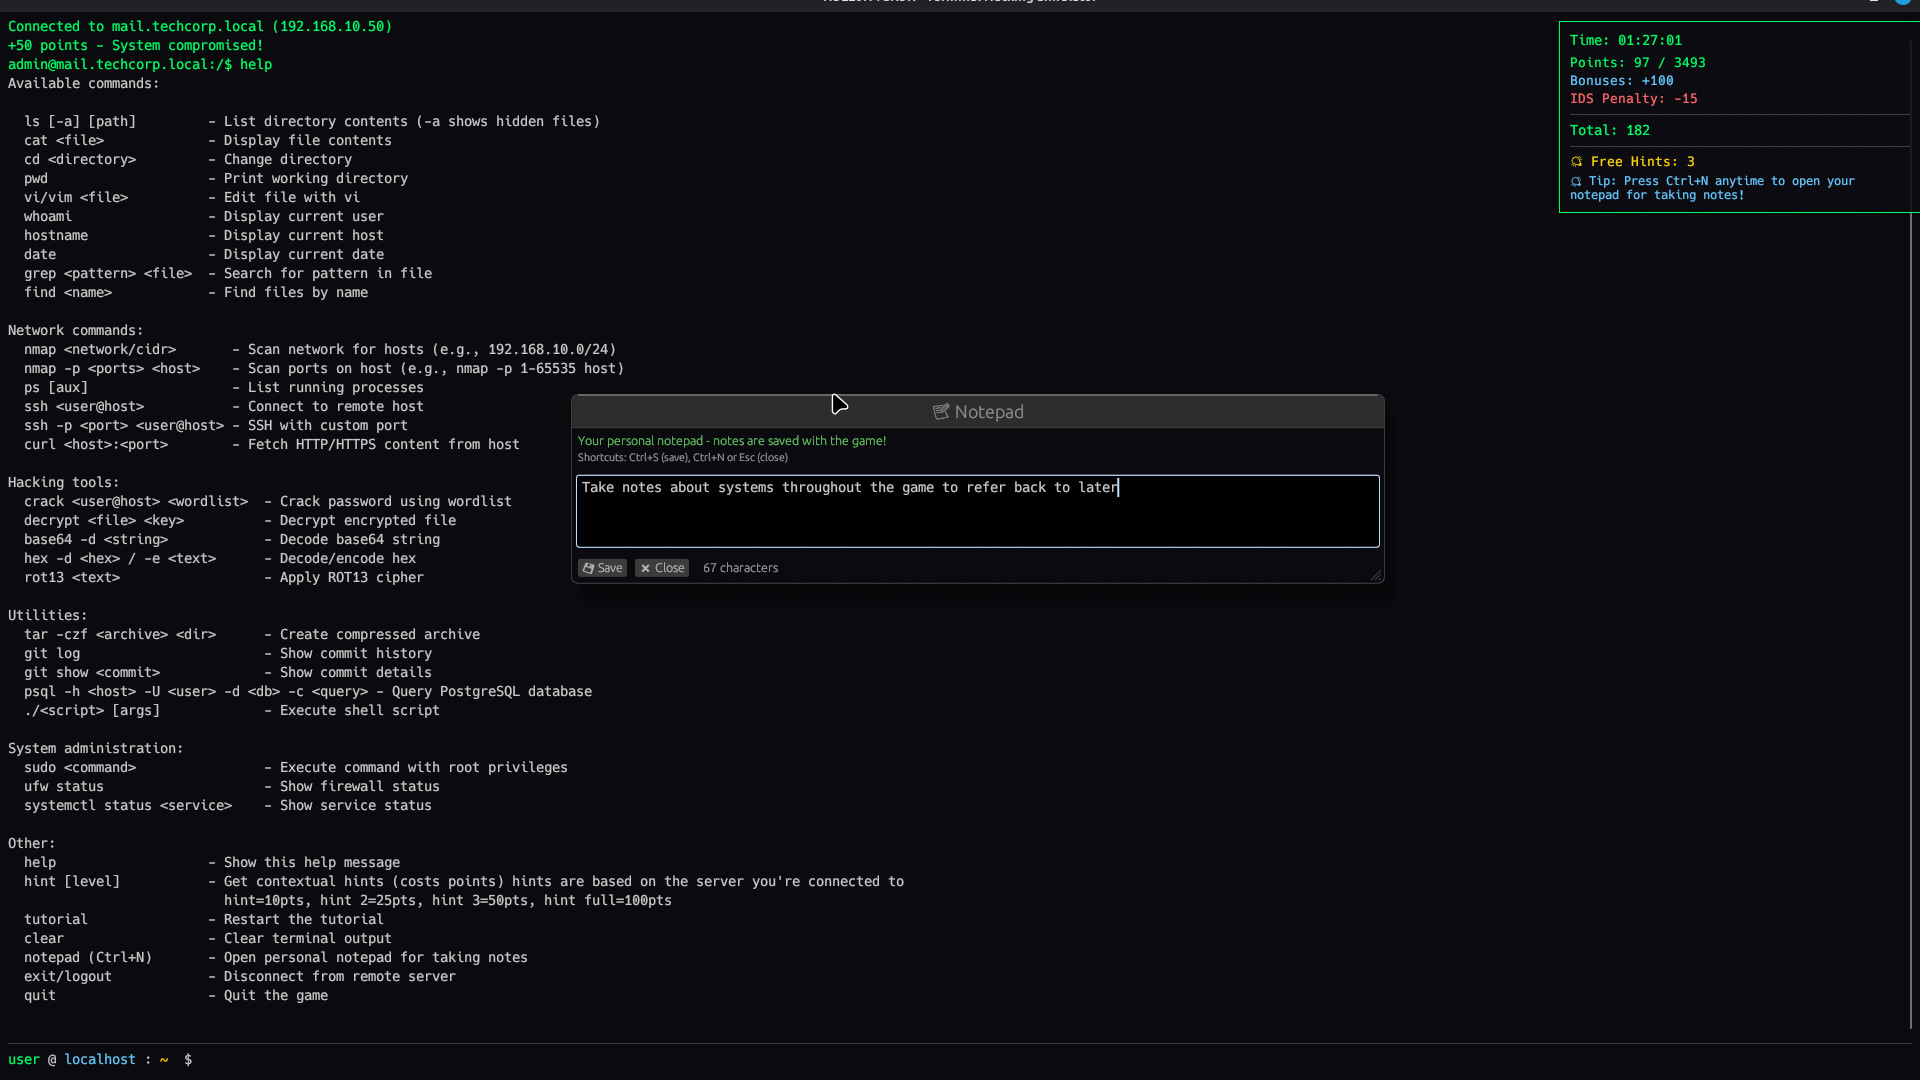This screenshot has height=1080, width=1920.
Task: Click the IDS Penalty stat in the panel
Action: pyautogui.click(x=1634, y=99)
